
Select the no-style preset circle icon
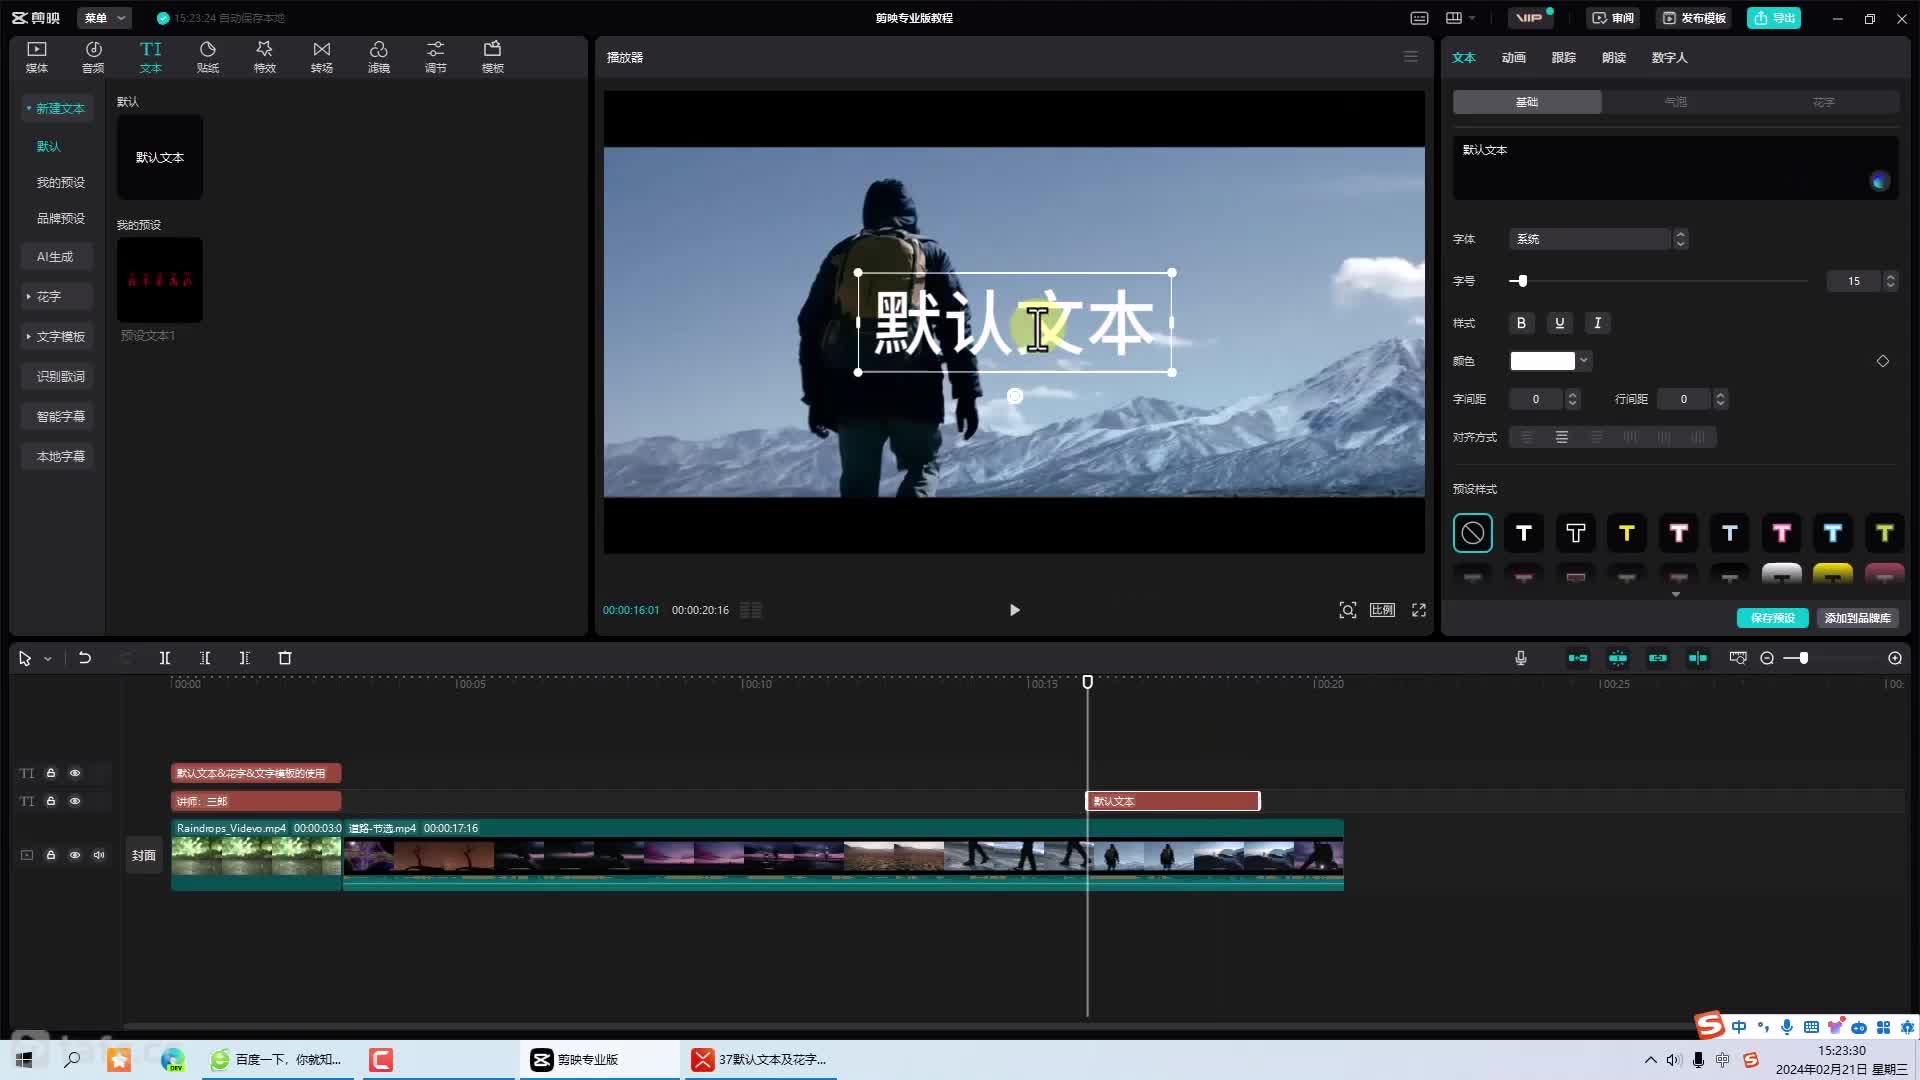[1473, 533]
